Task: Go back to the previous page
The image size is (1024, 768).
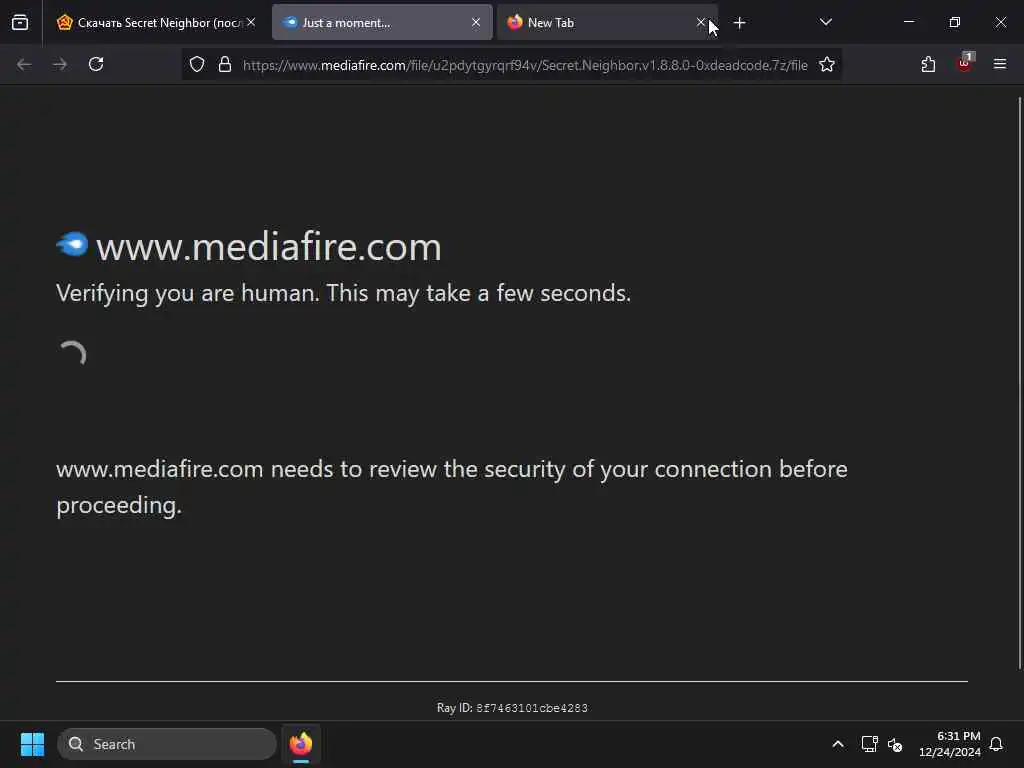Action: (x=24, y=64)
